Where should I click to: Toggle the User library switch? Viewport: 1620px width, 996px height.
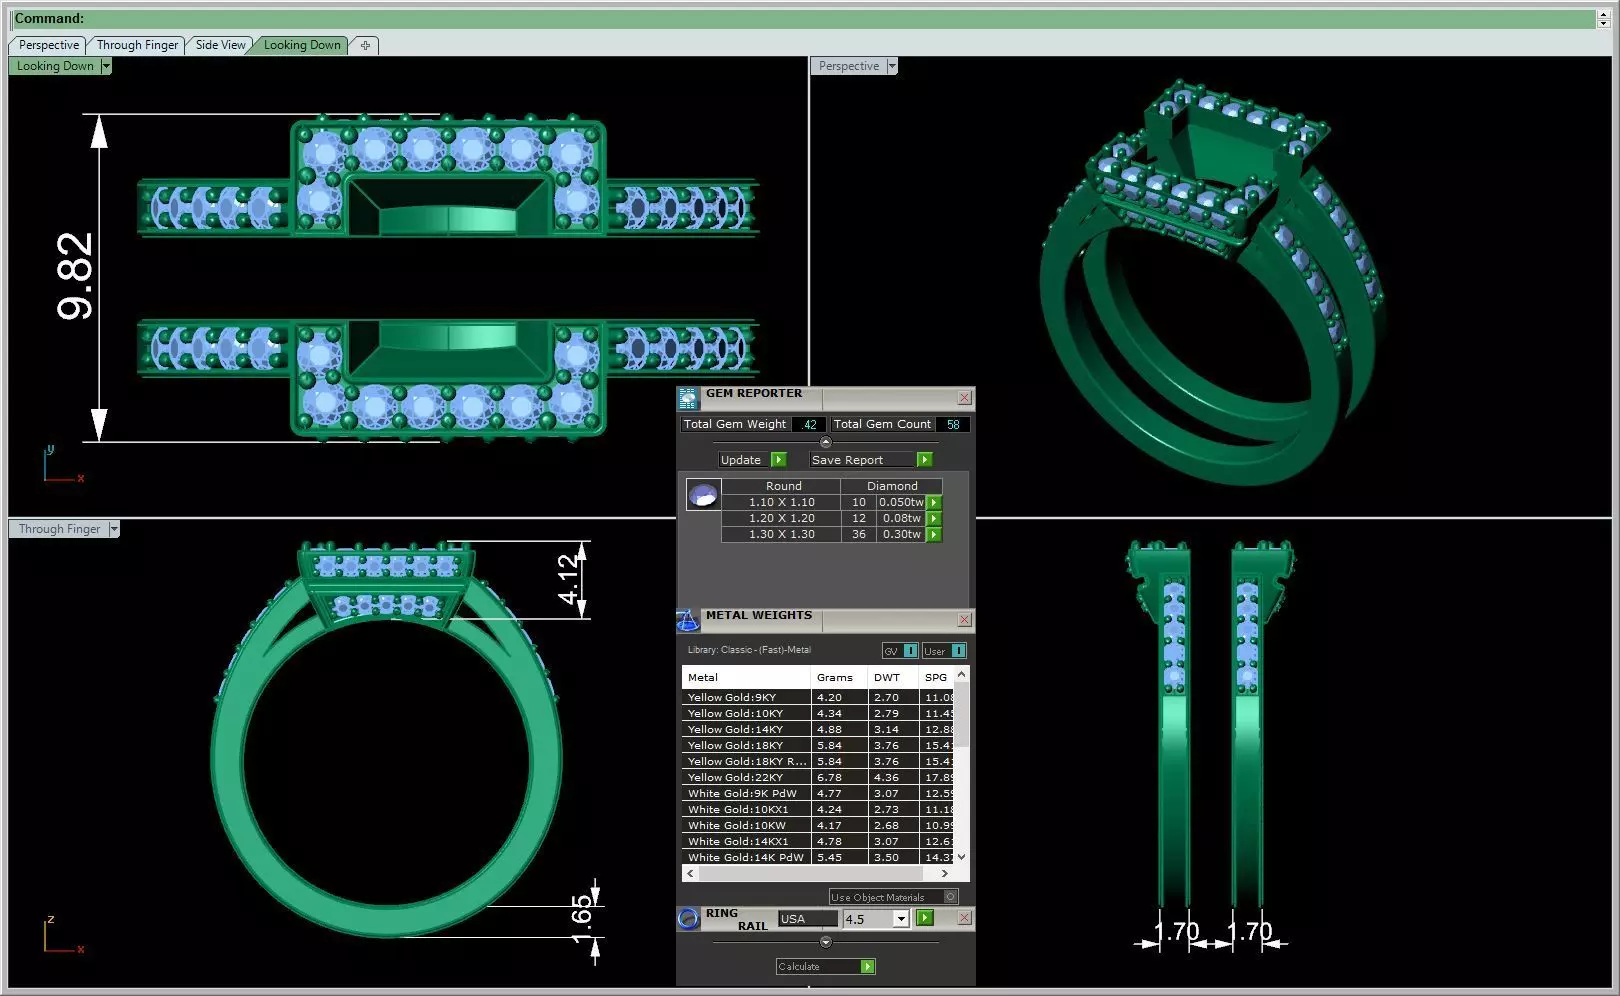click(958, 651)
